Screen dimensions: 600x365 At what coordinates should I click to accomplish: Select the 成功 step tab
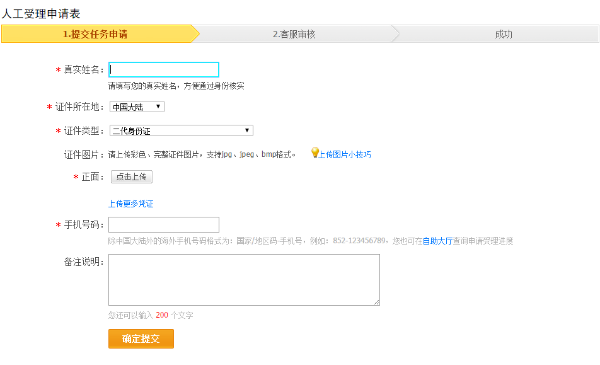(496, 34)
